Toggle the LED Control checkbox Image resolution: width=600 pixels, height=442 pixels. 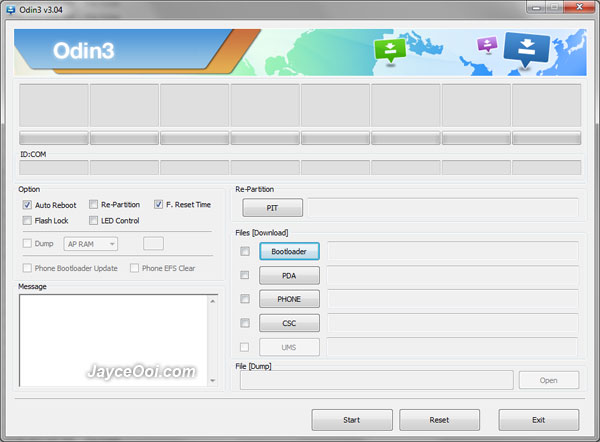[x=93, y=220]
